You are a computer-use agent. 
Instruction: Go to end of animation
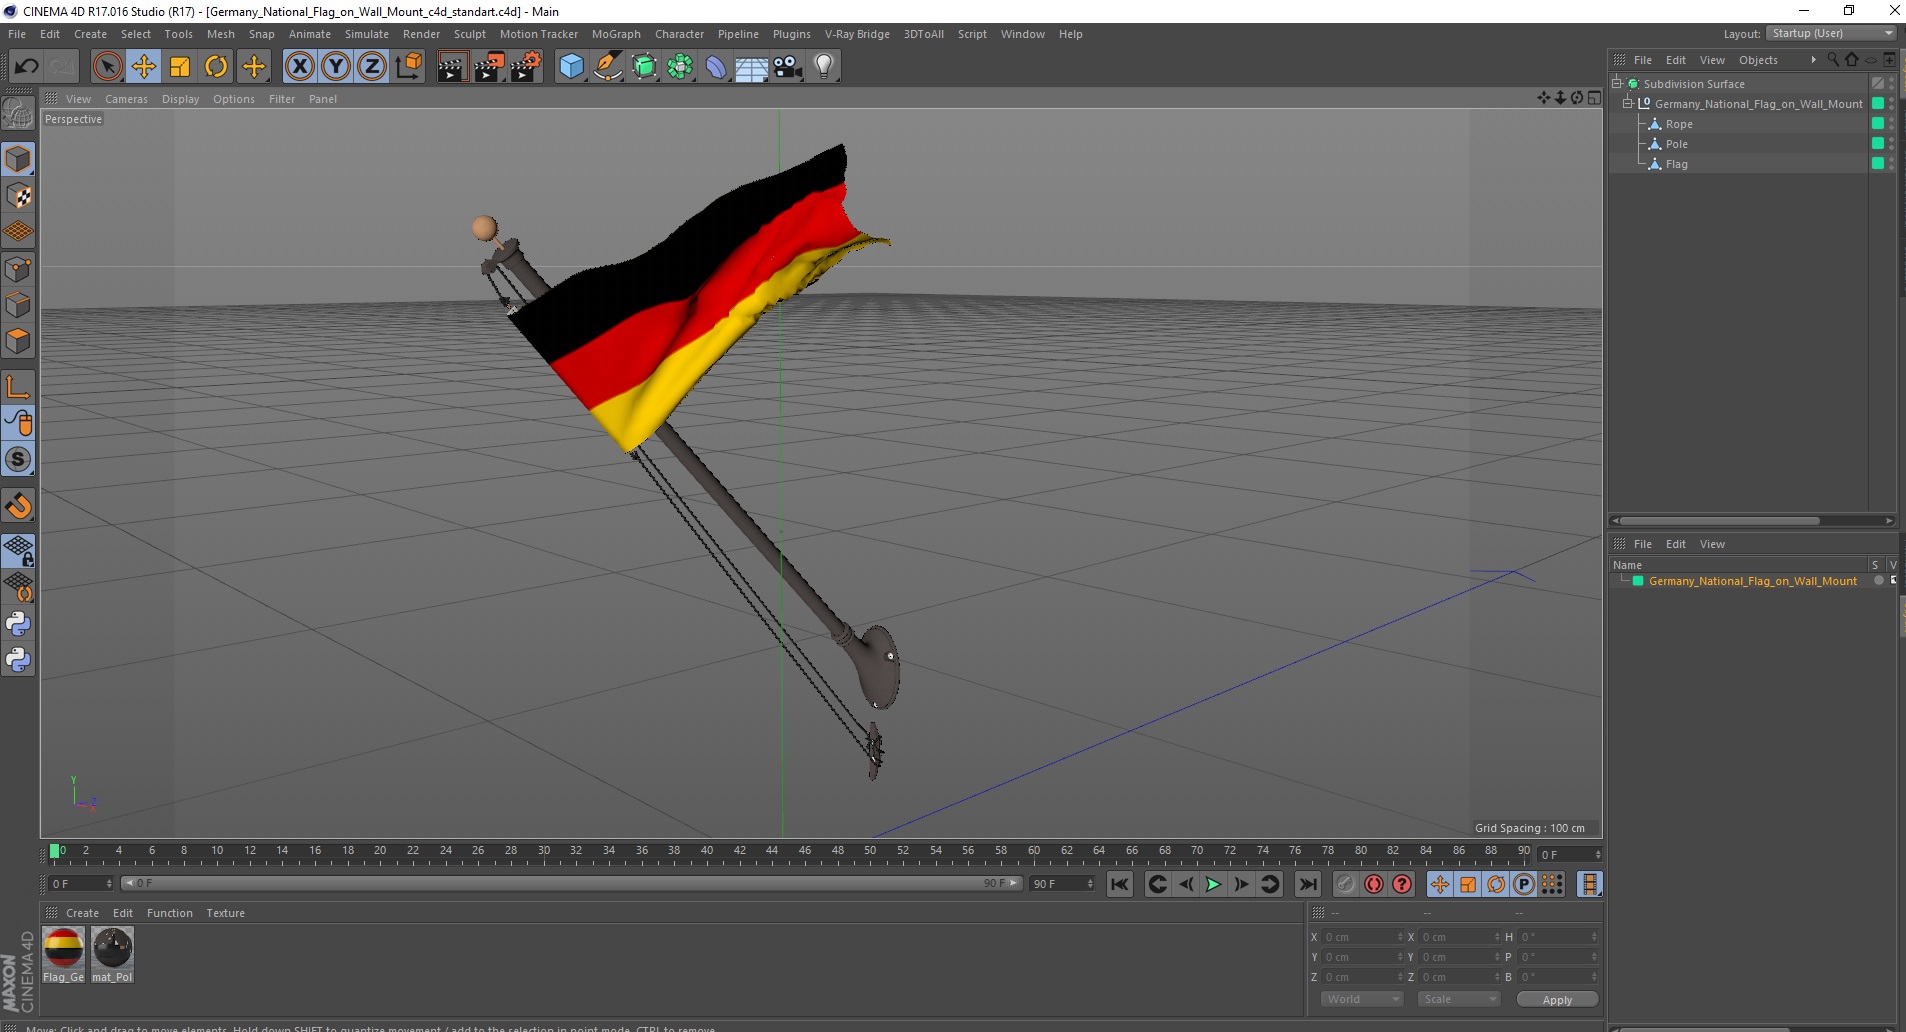pyautogui.click(x=1307, y=884)
